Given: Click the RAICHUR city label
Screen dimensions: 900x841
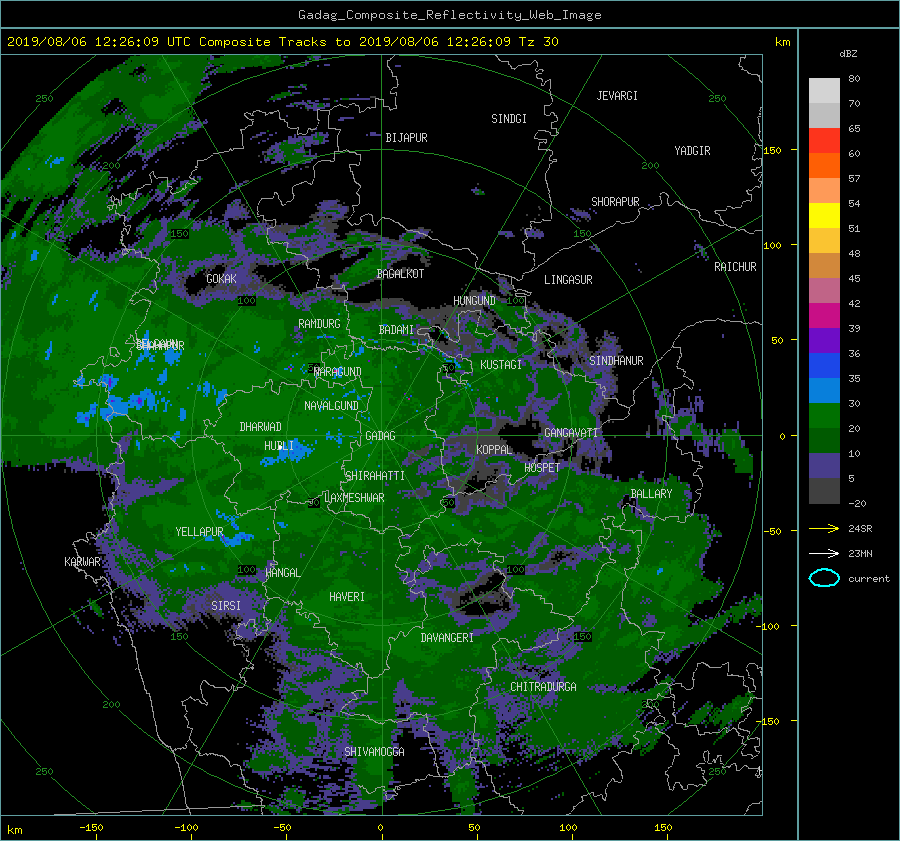Looking at the screenshot, I should (x=735, y=267).
